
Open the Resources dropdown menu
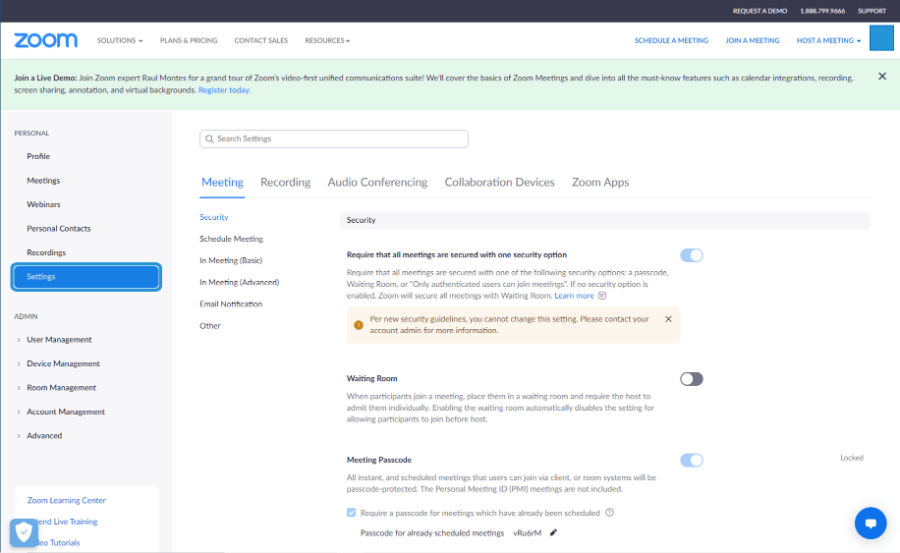[327, 40]
